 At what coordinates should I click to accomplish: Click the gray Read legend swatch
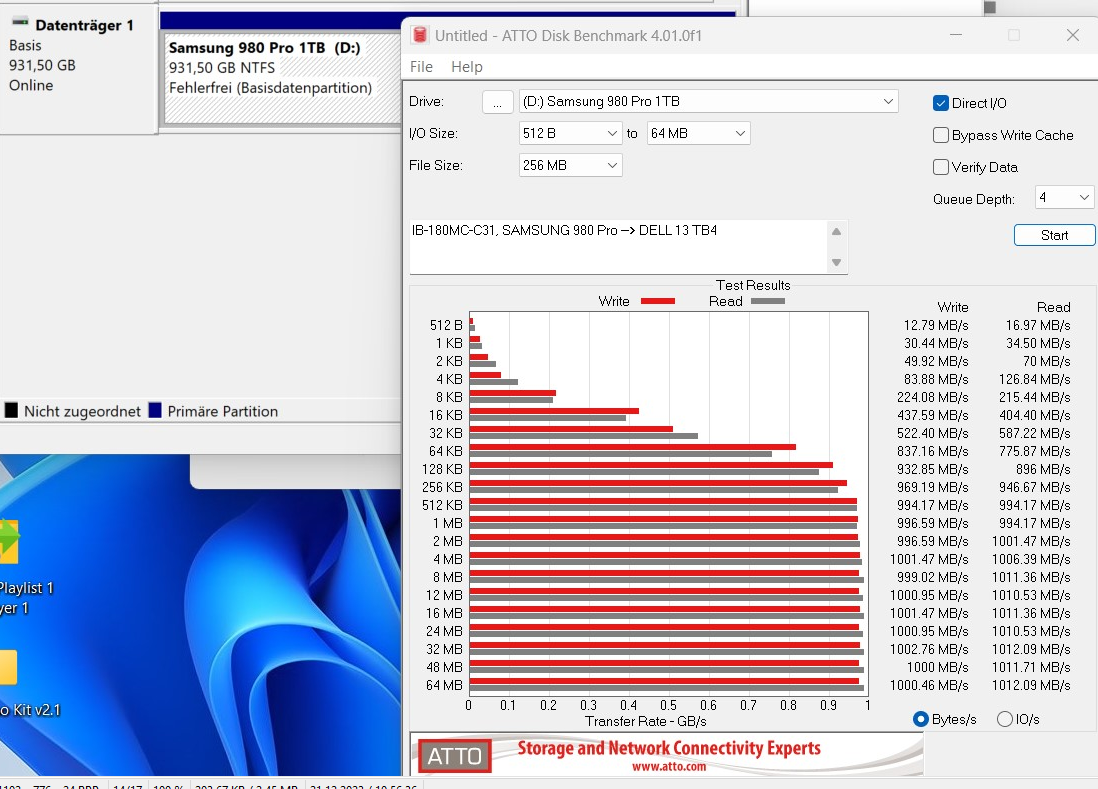point(767,301)
